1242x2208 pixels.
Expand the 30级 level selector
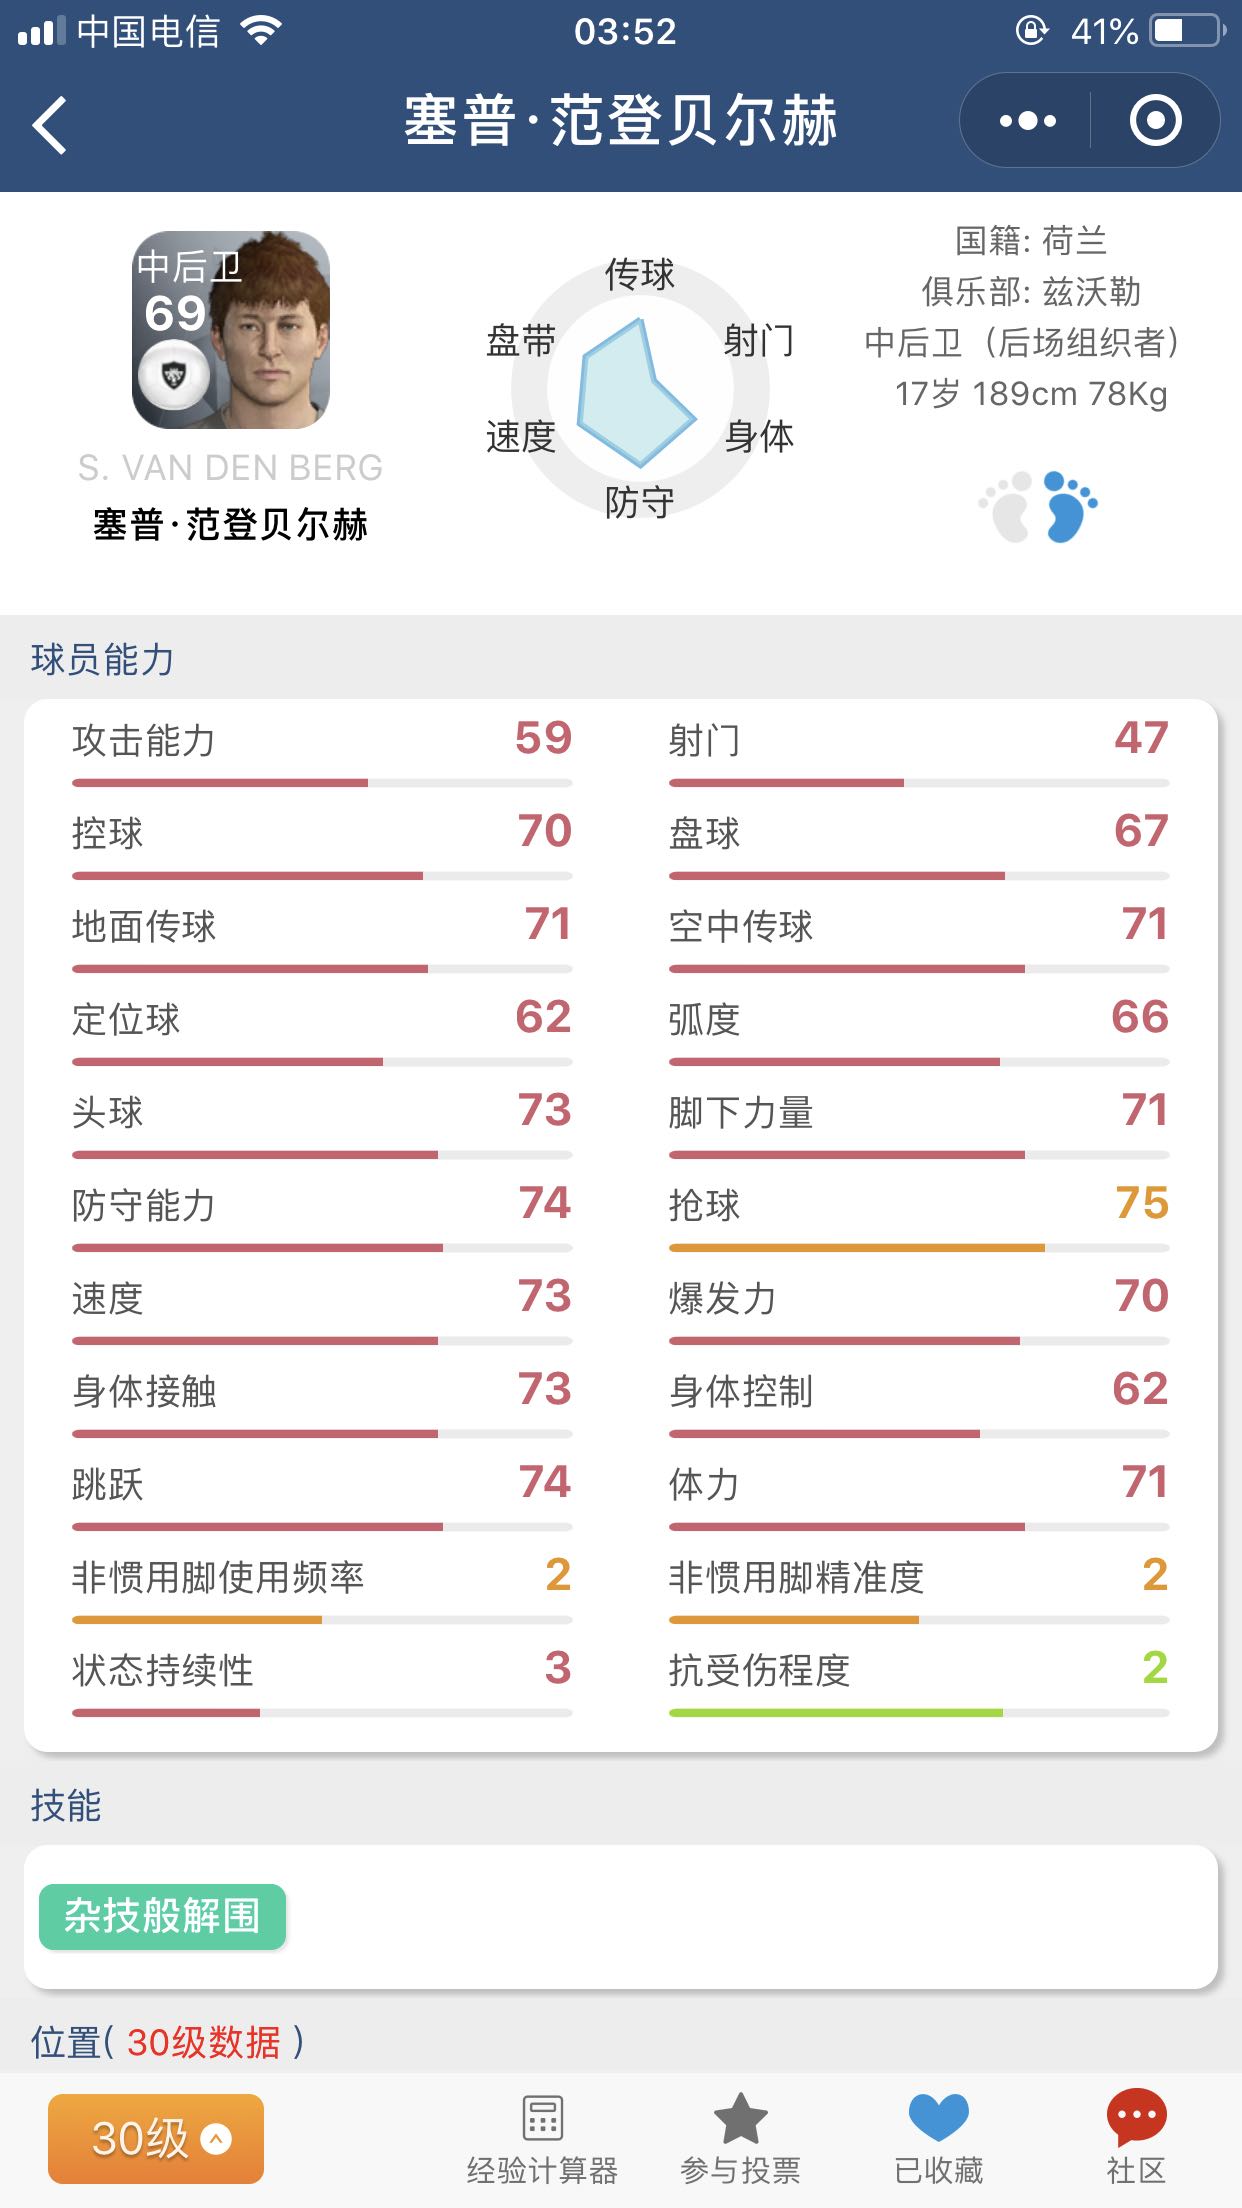click(x=156, y=2138)
